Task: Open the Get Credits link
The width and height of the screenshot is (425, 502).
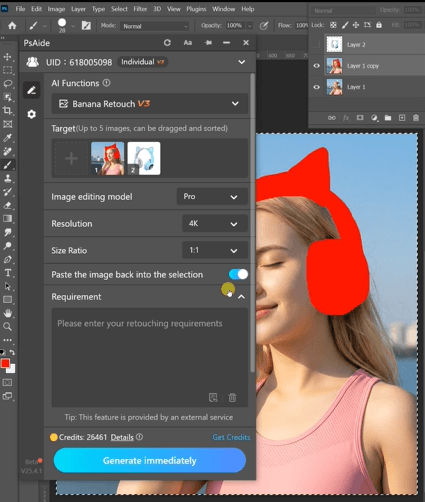Action: point(231,437)
